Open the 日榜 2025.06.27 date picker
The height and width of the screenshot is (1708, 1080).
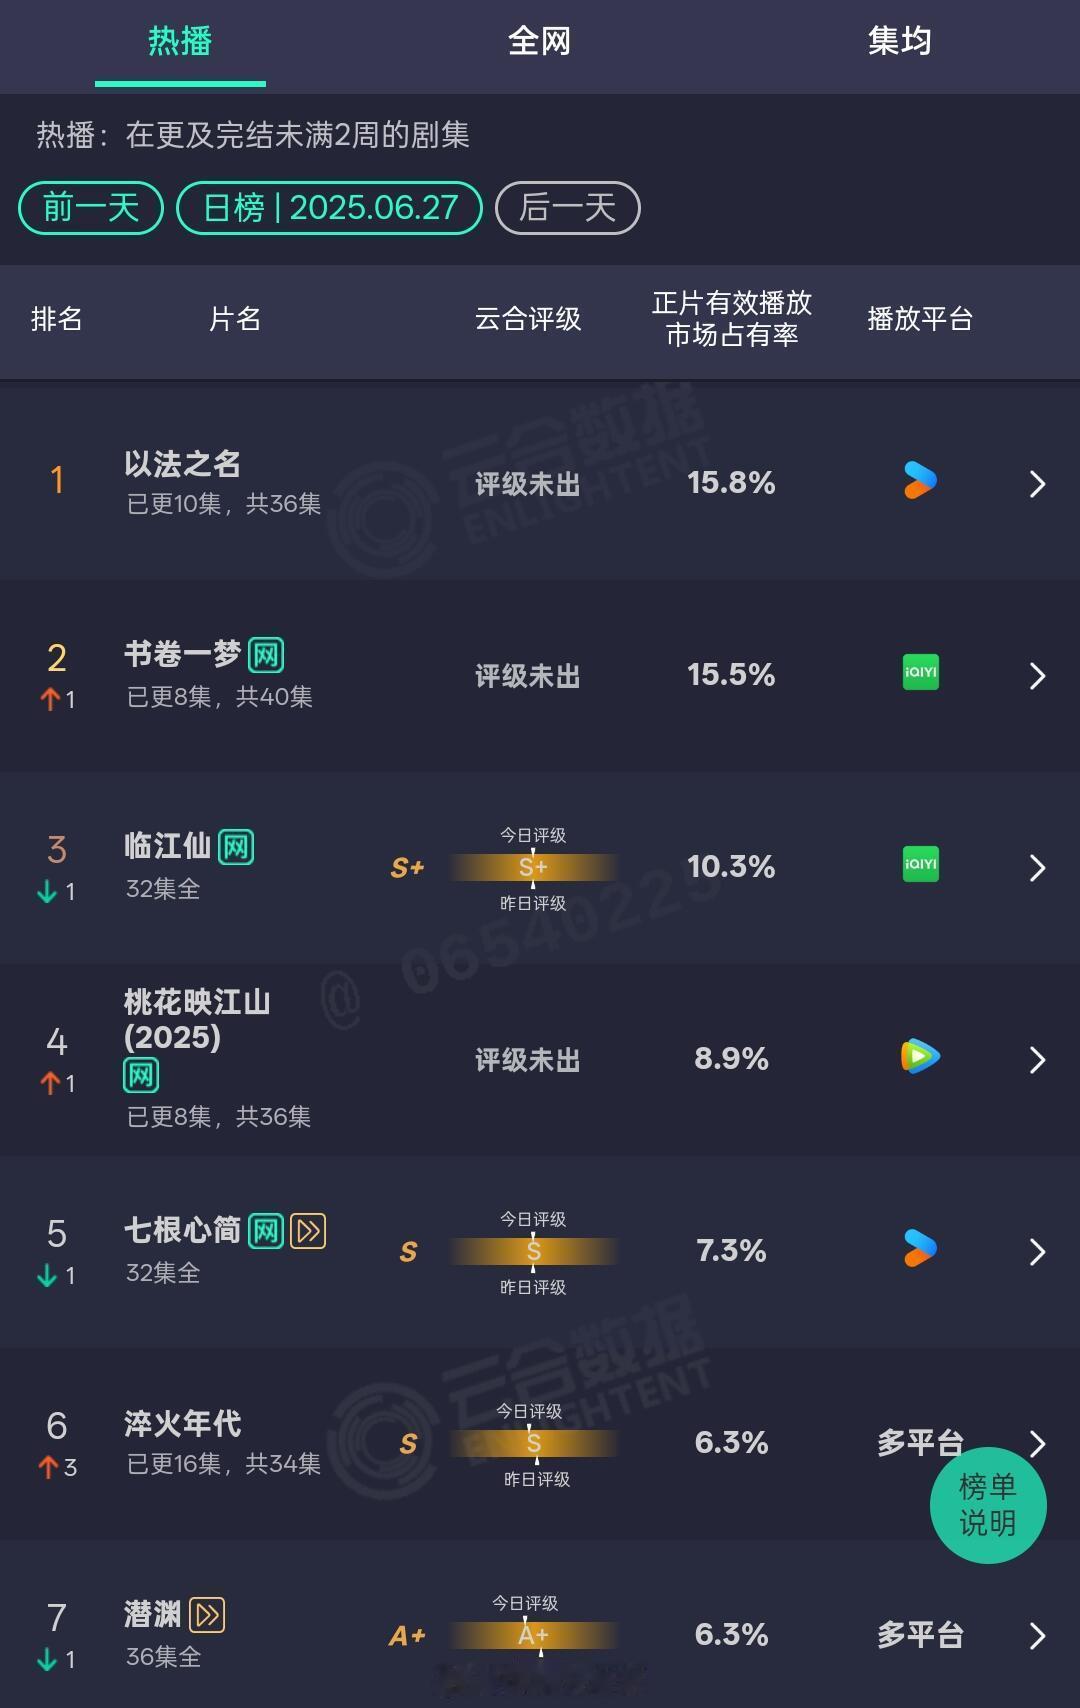pyautogui.click(x=329, y=208)
